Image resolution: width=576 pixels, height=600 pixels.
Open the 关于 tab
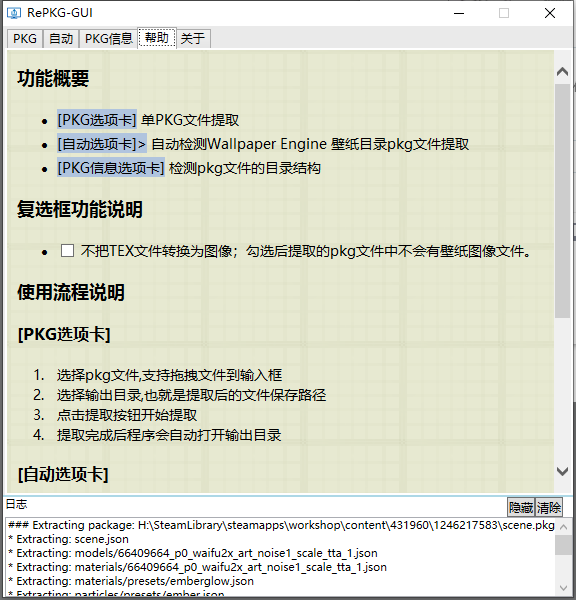(193, 39)
